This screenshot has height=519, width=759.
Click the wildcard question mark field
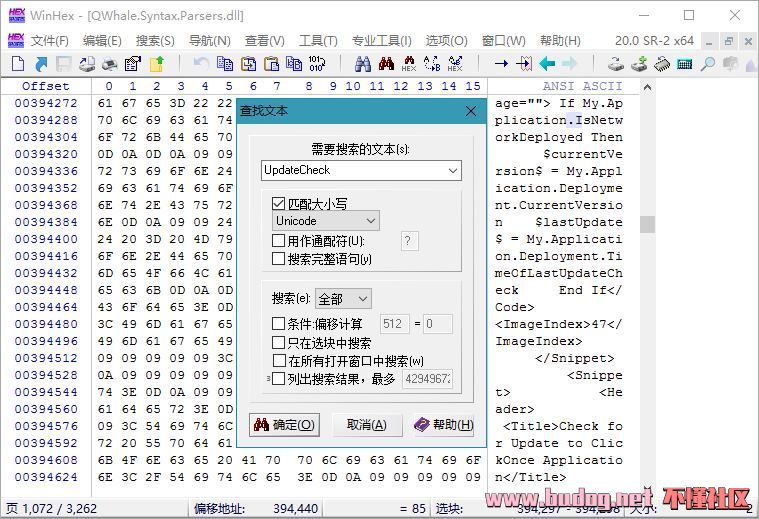pos(410,241)
